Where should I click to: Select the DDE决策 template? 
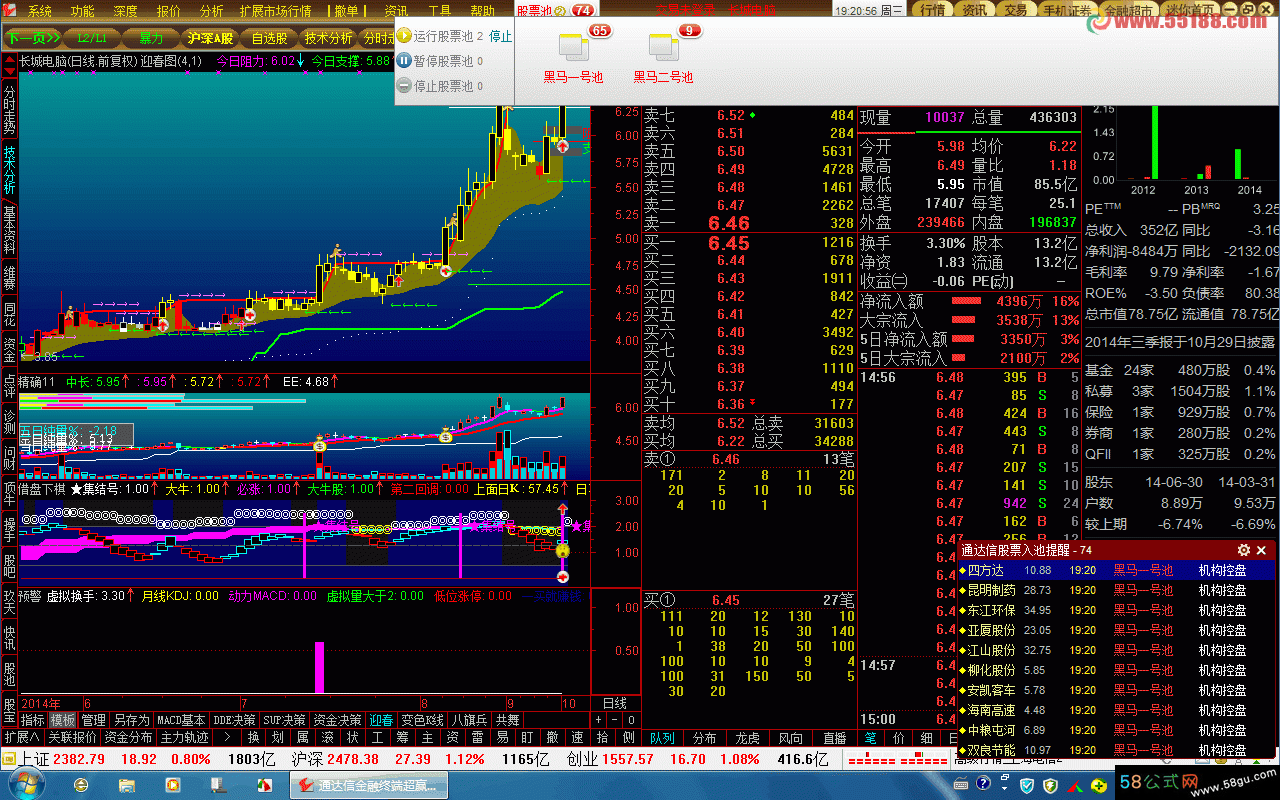(234, 720)
